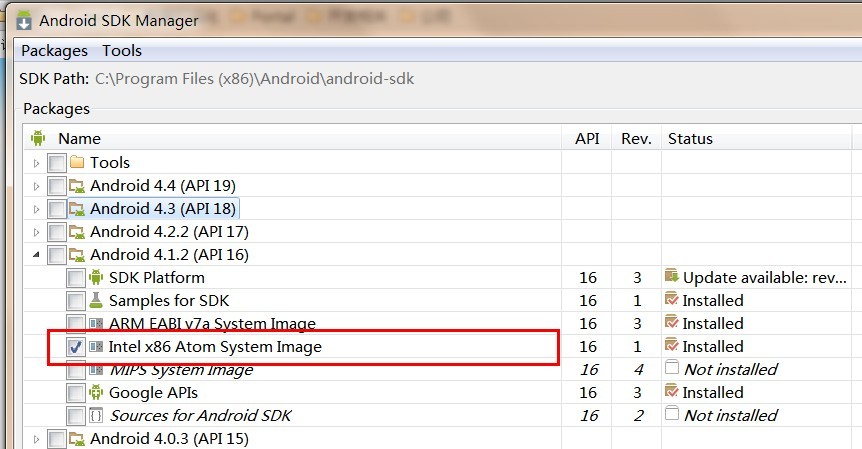Check the Android 4.4 (API 19) checkbox

click(57, 186)
